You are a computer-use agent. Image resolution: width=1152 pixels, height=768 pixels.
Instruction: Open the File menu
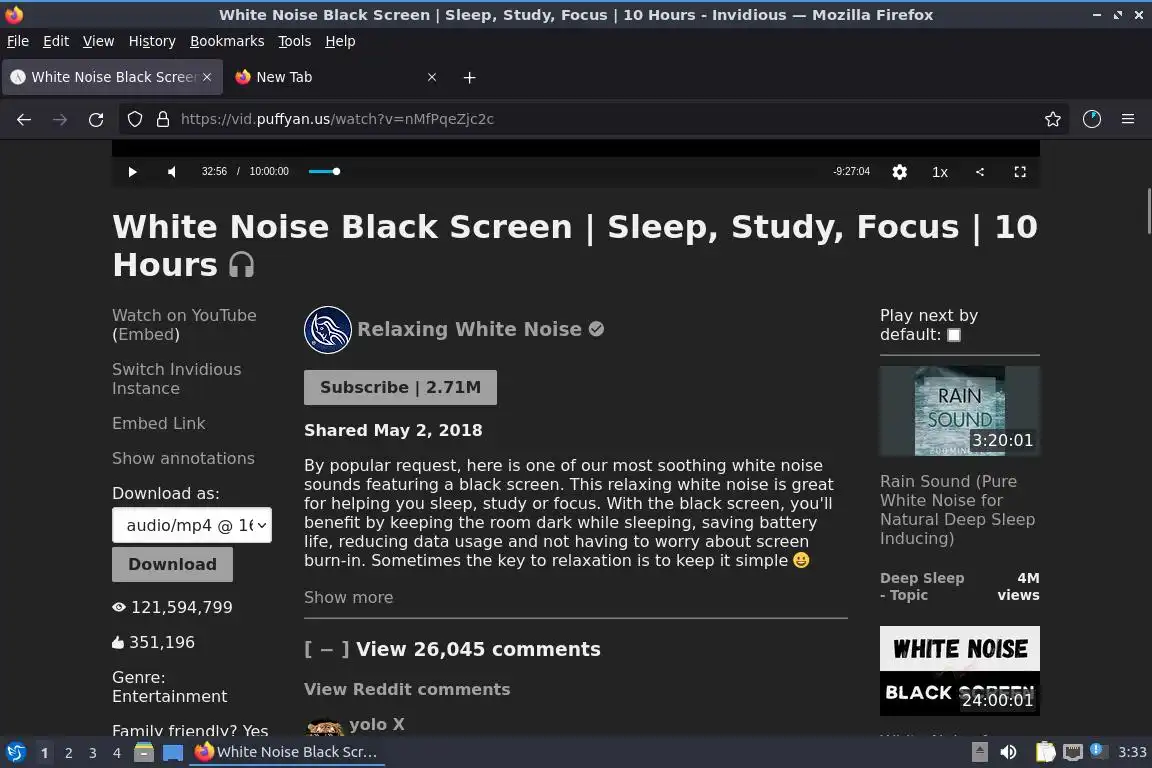(18, 41)
